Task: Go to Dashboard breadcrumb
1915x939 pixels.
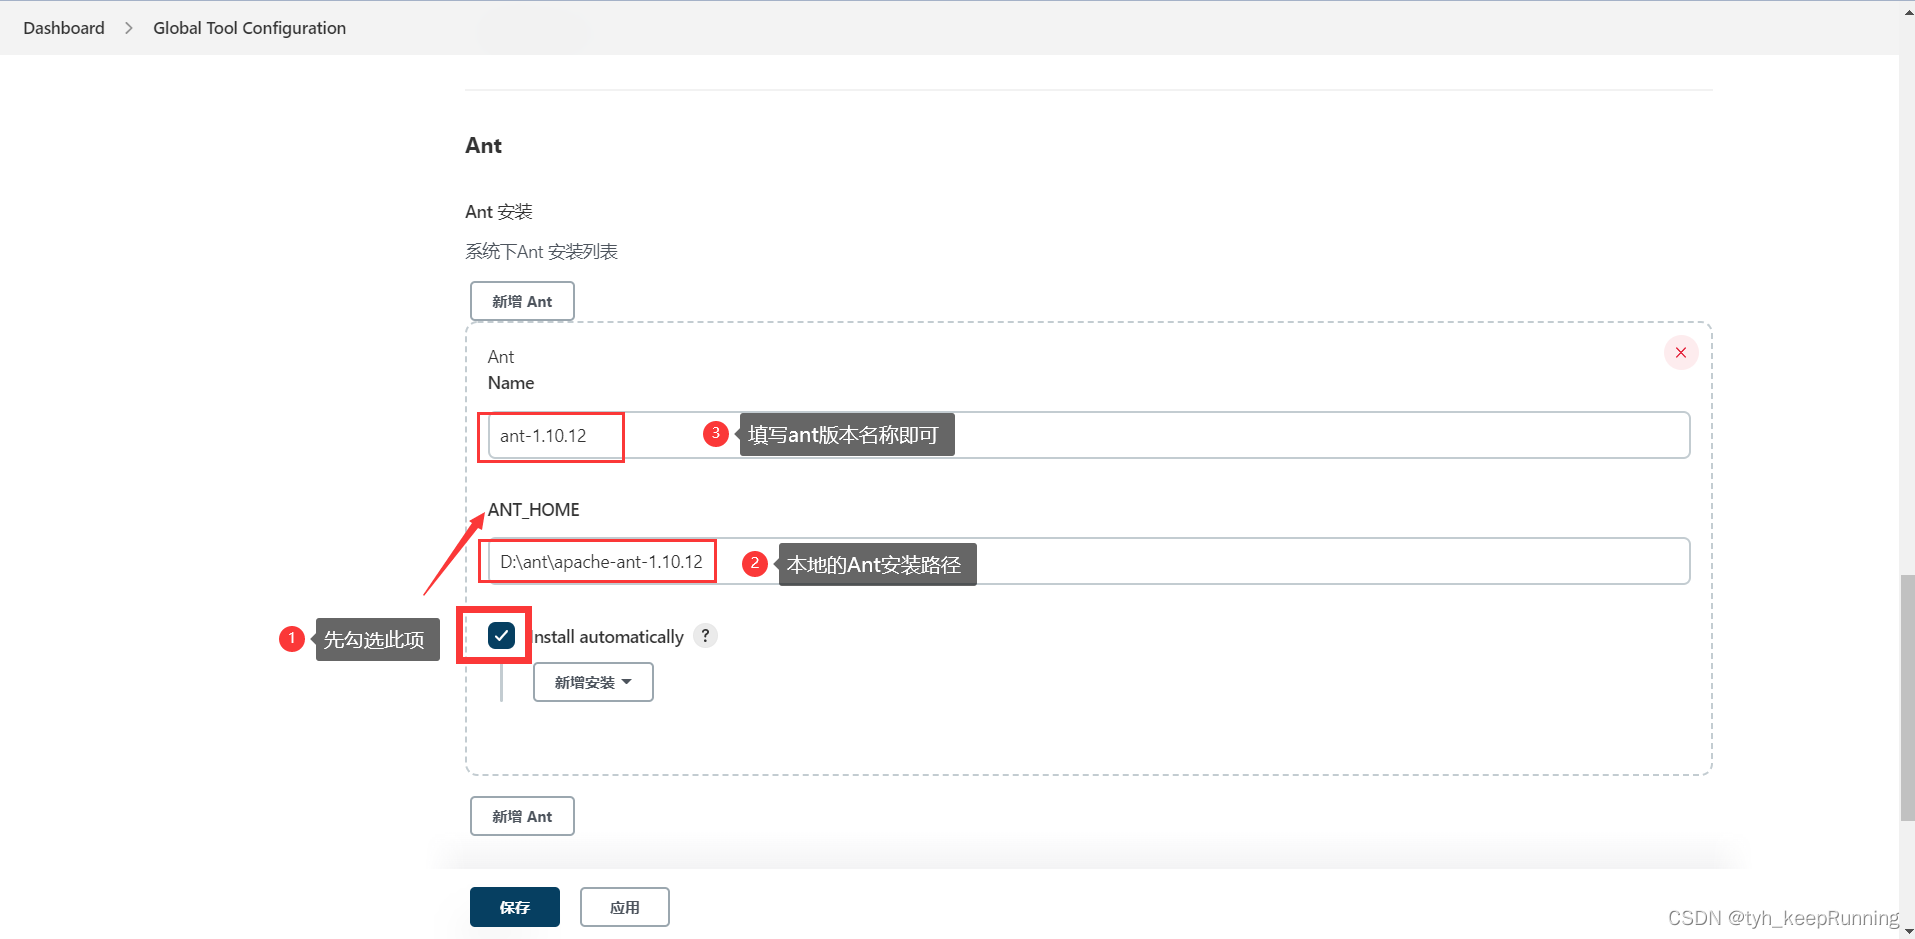Action: (x=64, y=28)
